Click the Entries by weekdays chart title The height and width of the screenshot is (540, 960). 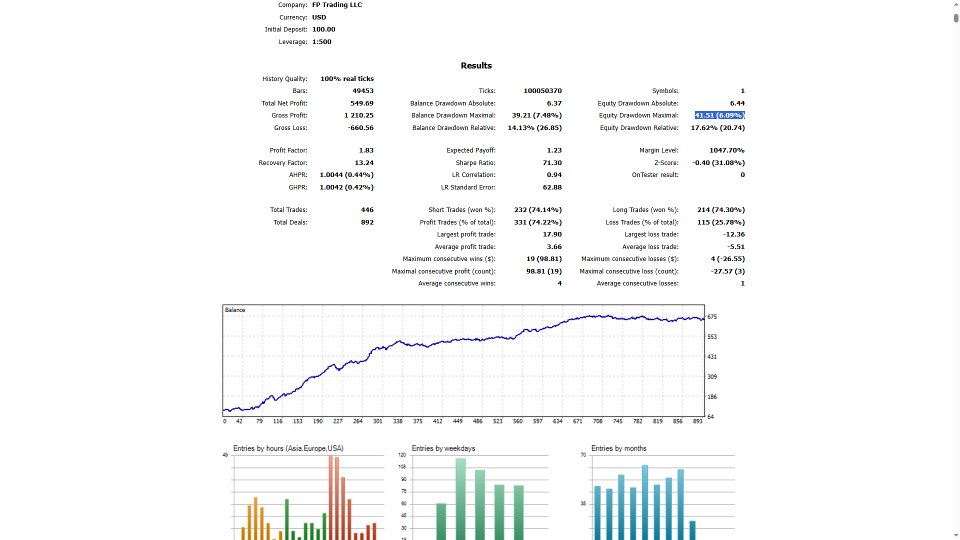(443, 449)
